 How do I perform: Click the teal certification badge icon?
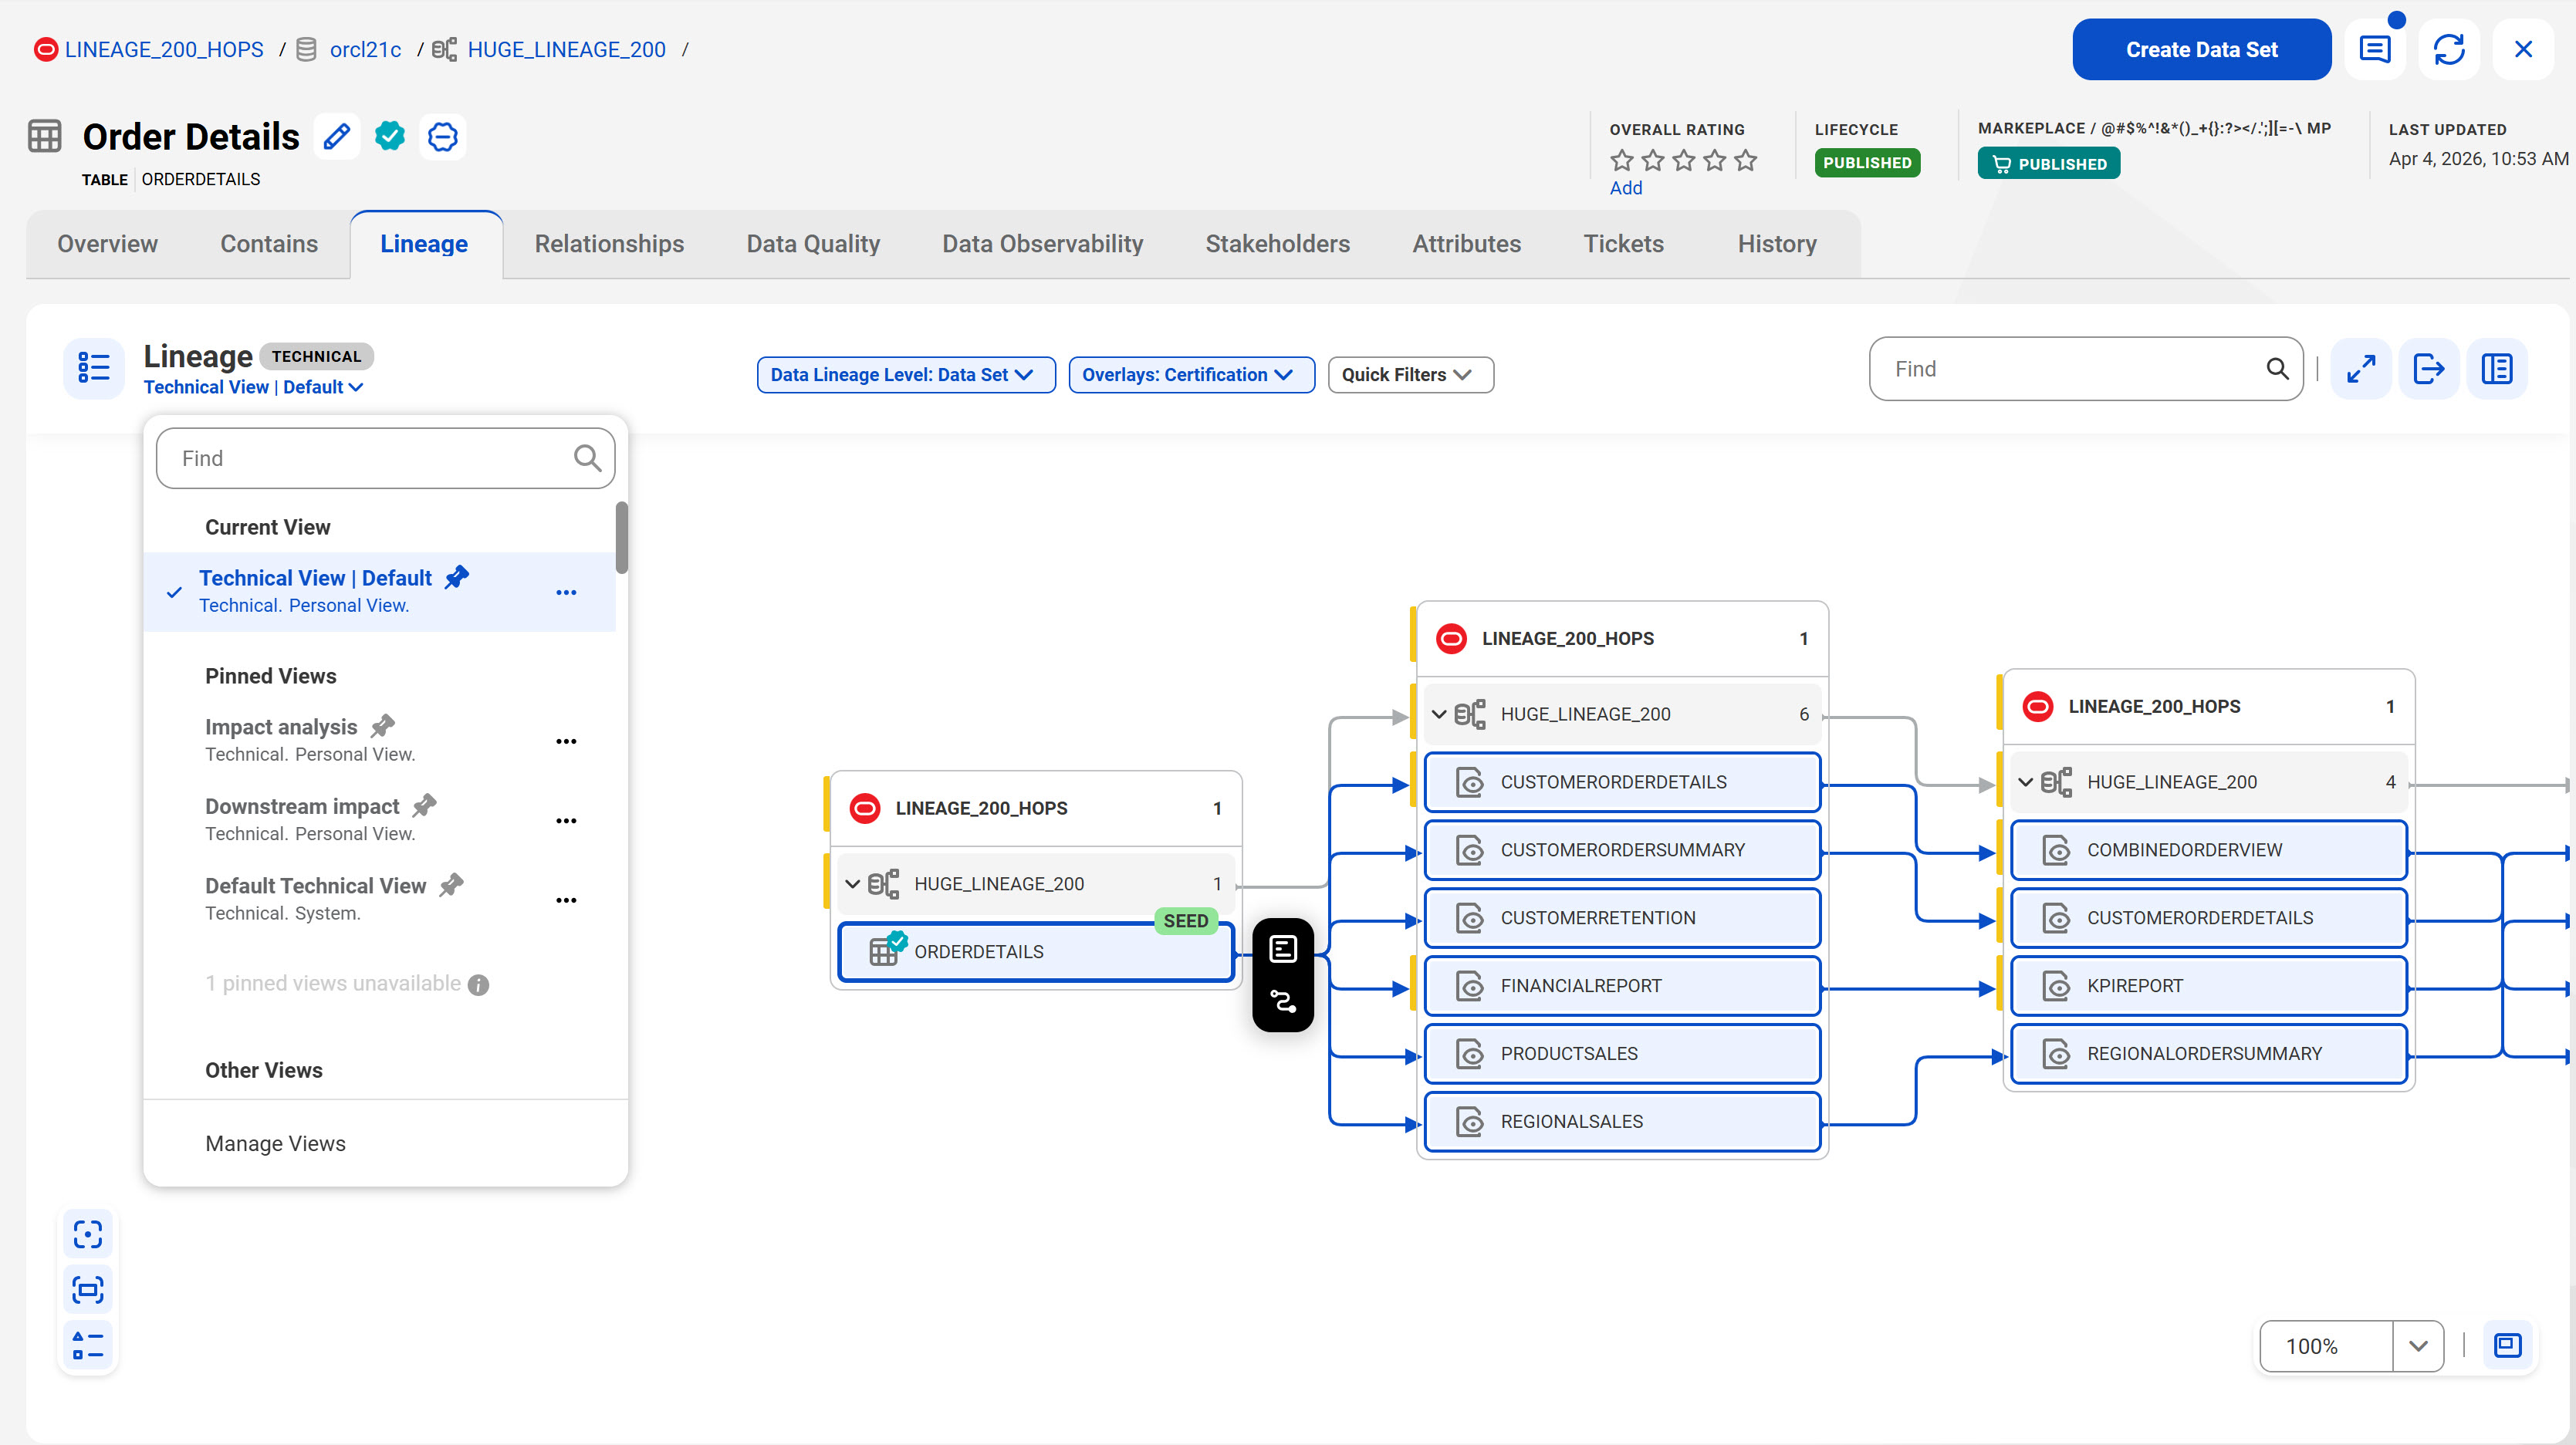[390, 136]
